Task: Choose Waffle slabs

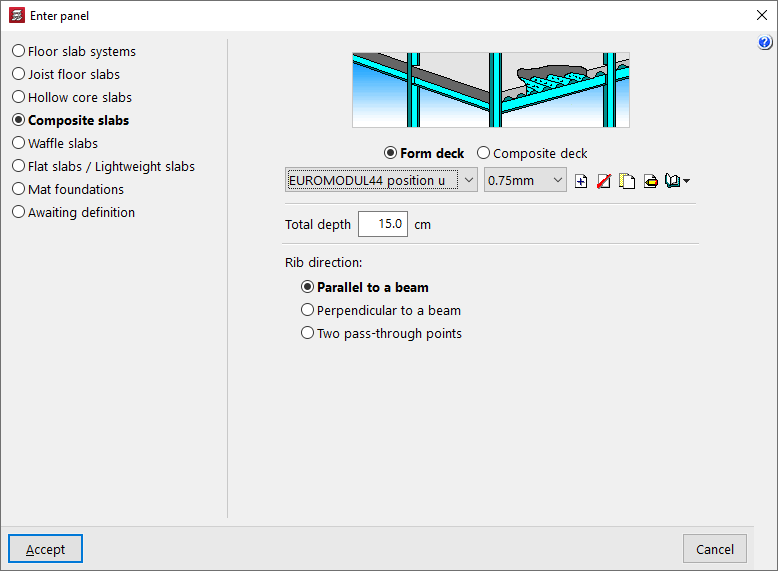Action: pos(55,143)
